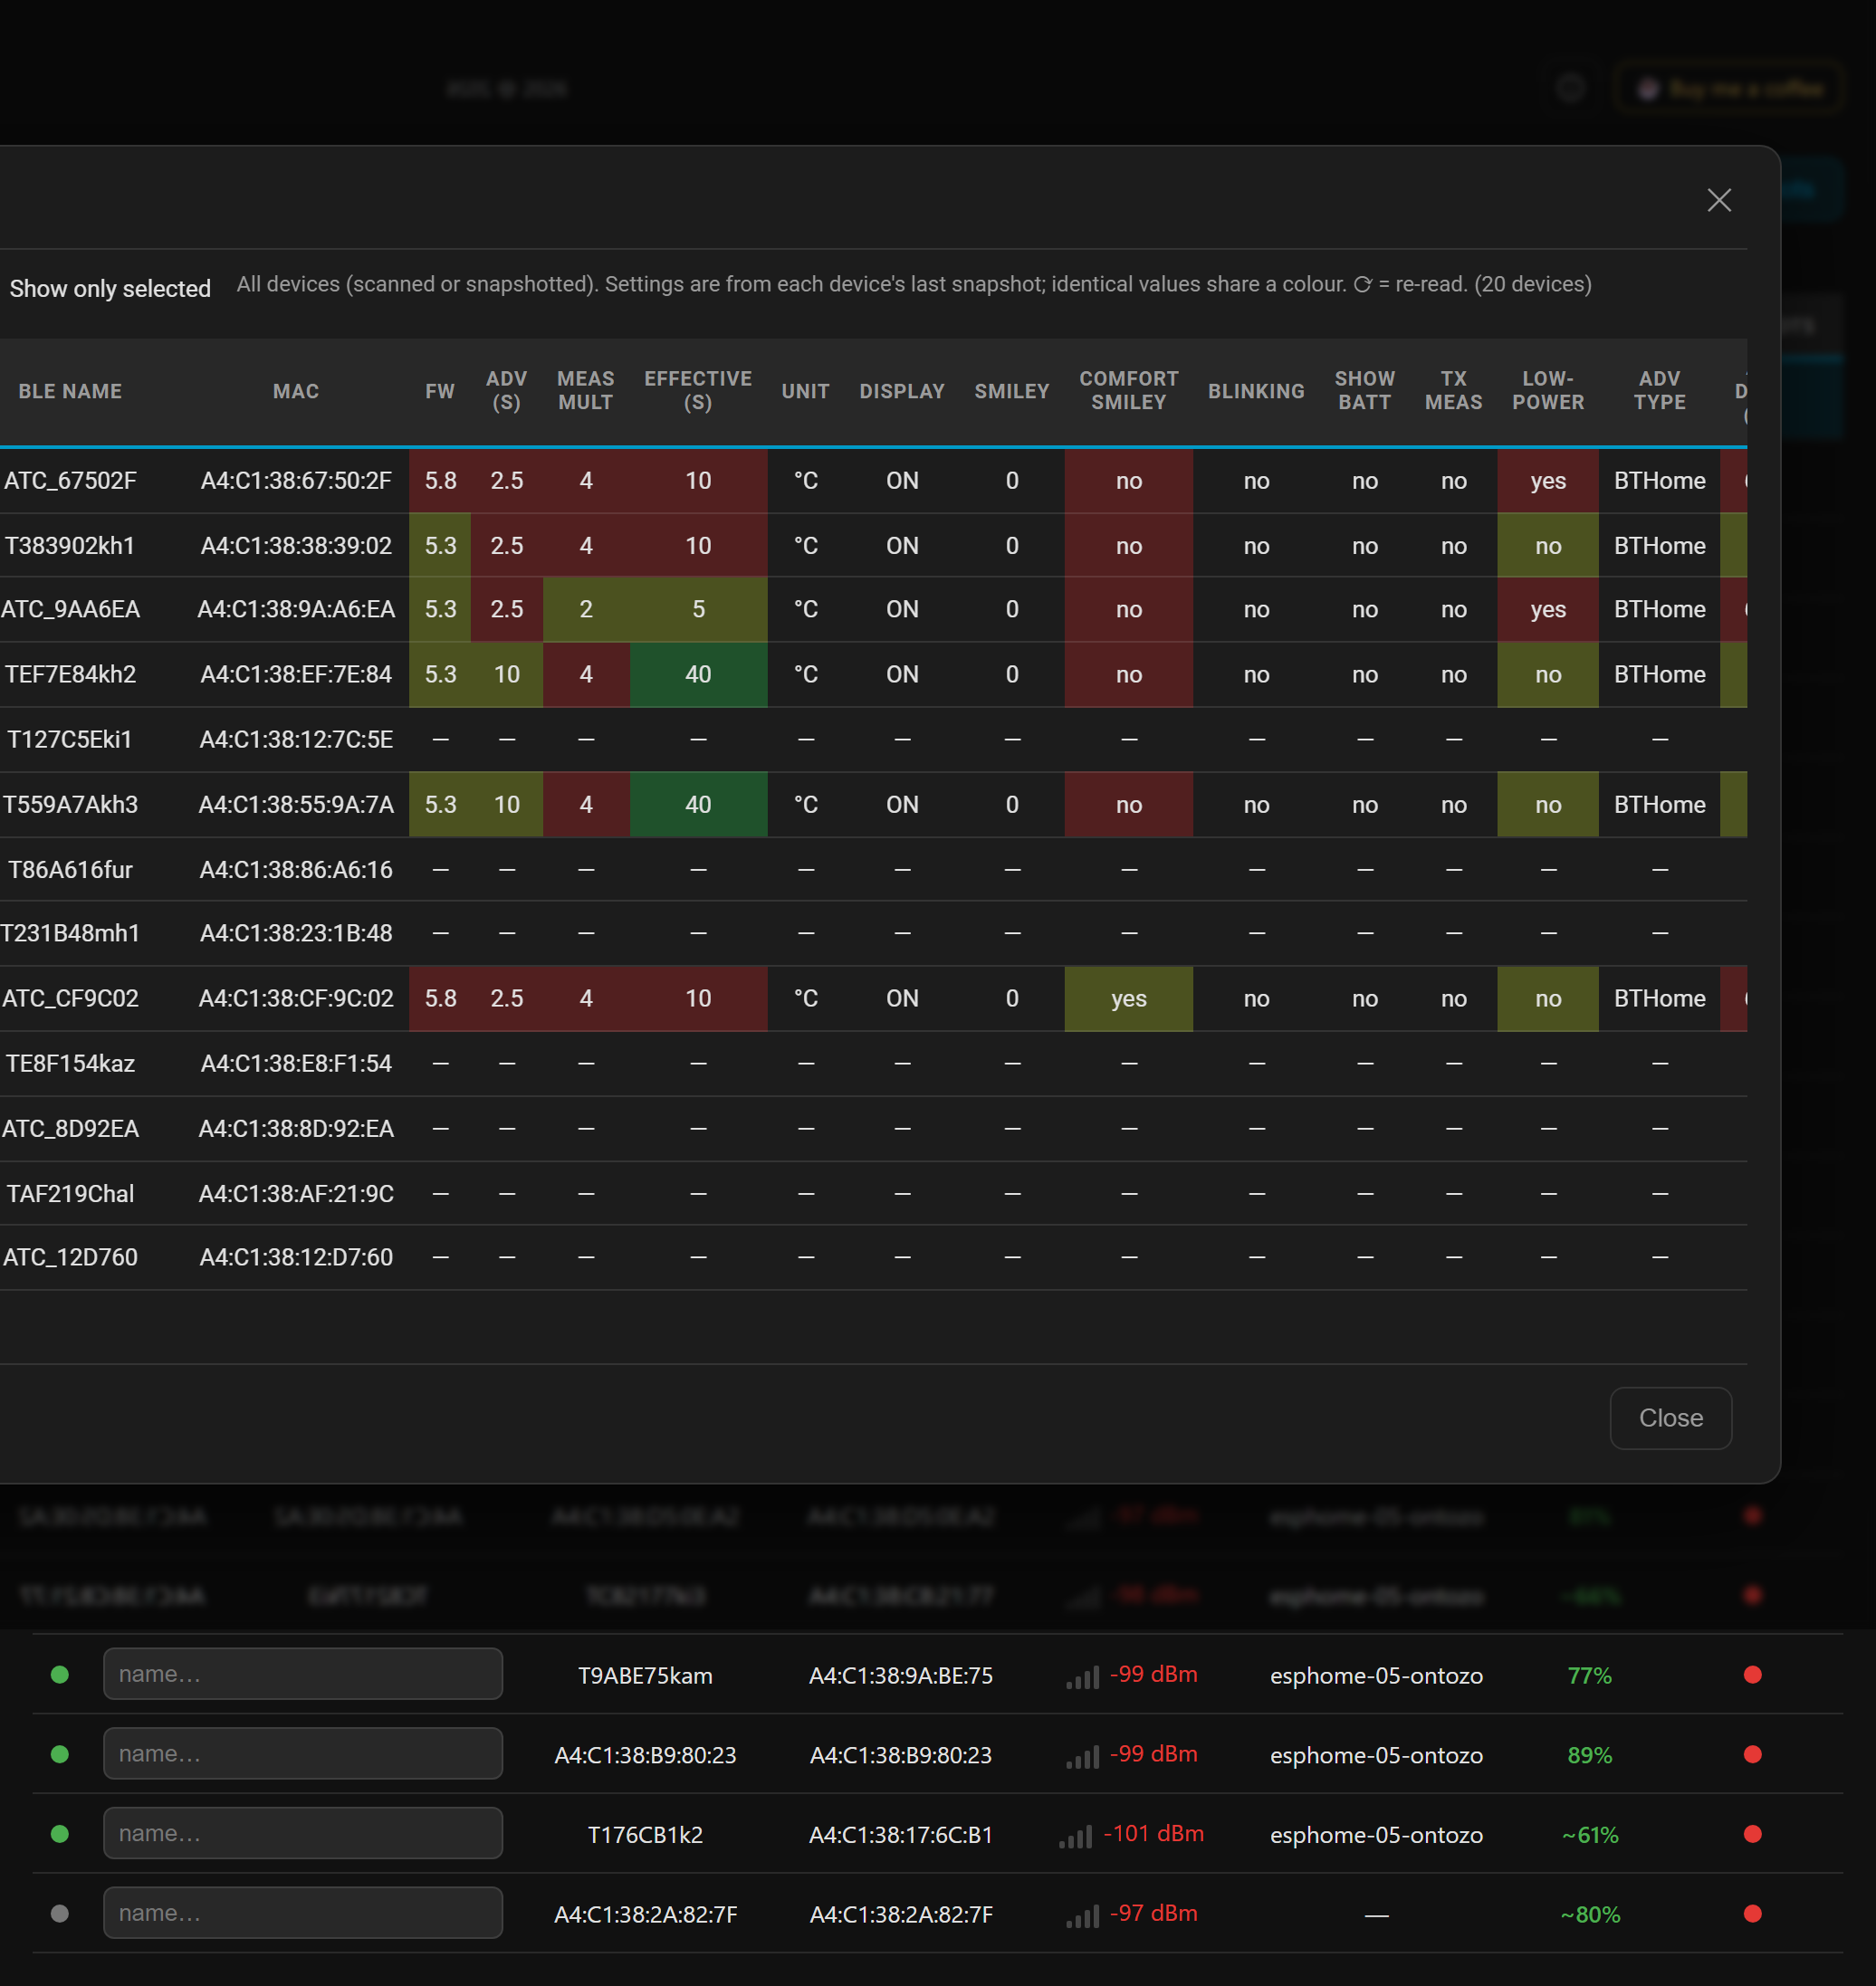Click the Close button at dialog bottom
The width and height of the screenshot is (1876, 1986).
(x=1670, y=1418)
